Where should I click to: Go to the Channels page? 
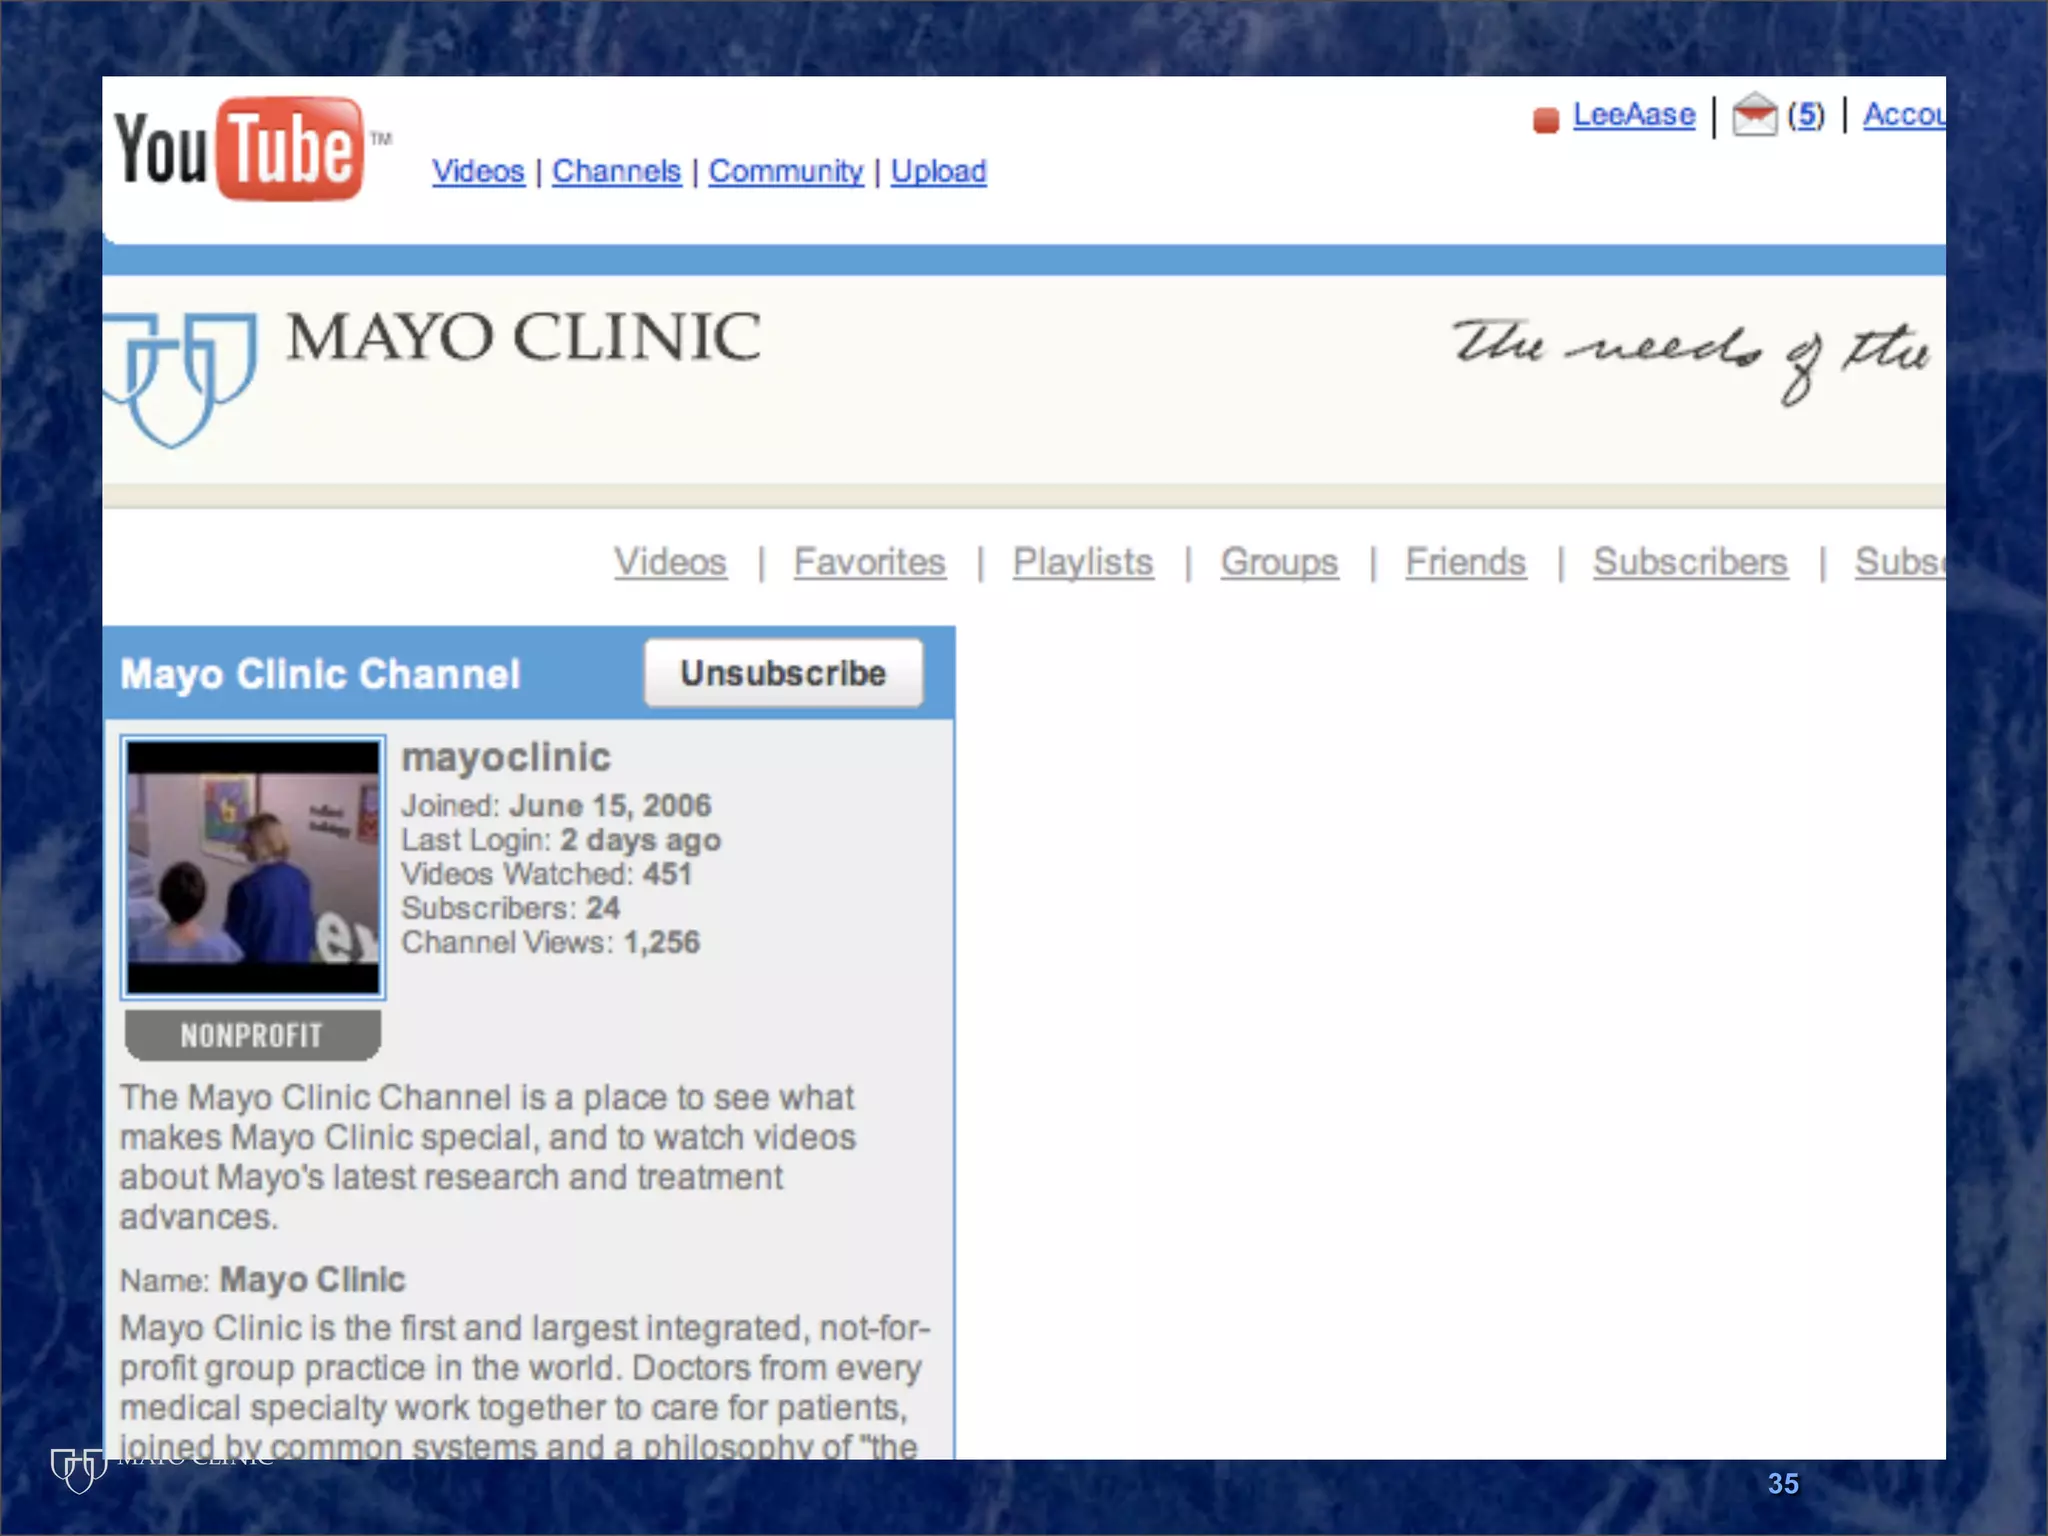616,171
